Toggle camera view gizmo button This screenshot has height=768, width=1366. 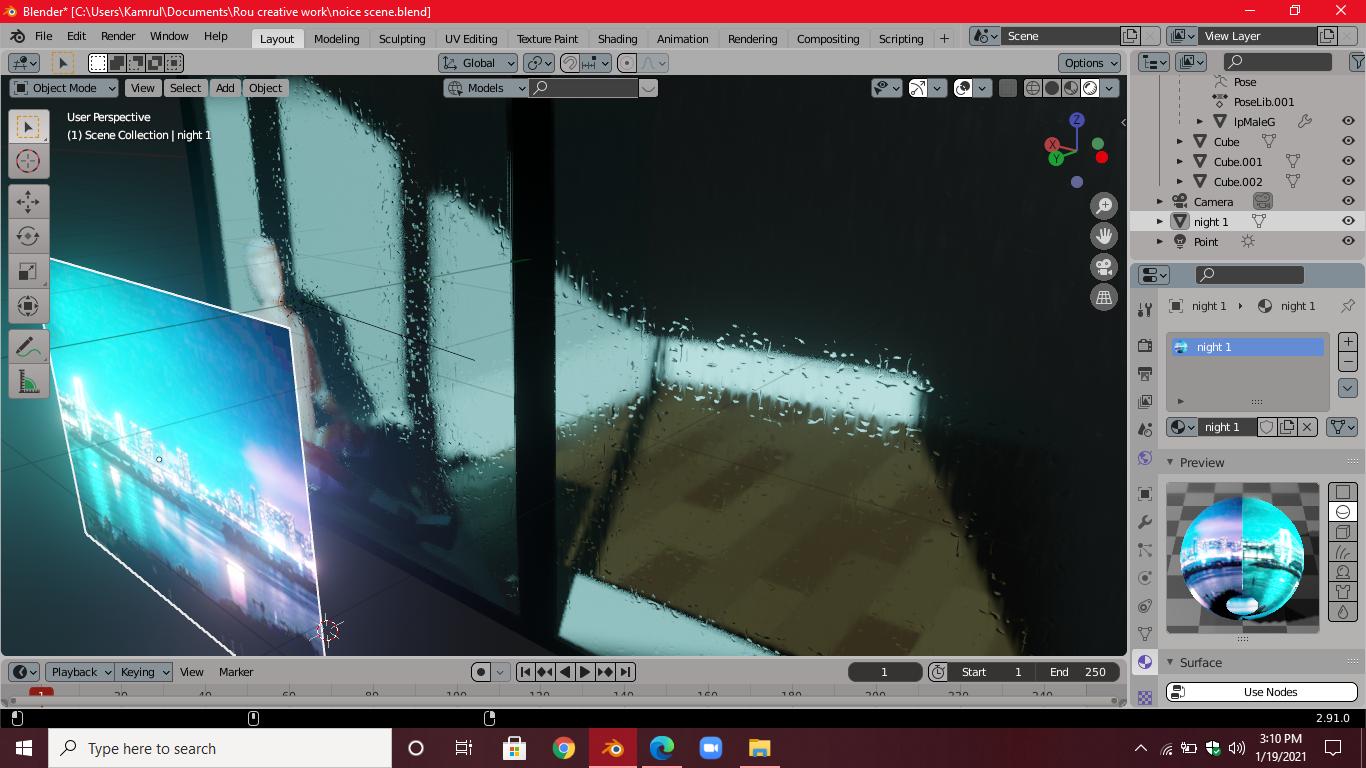[1104, 267]
